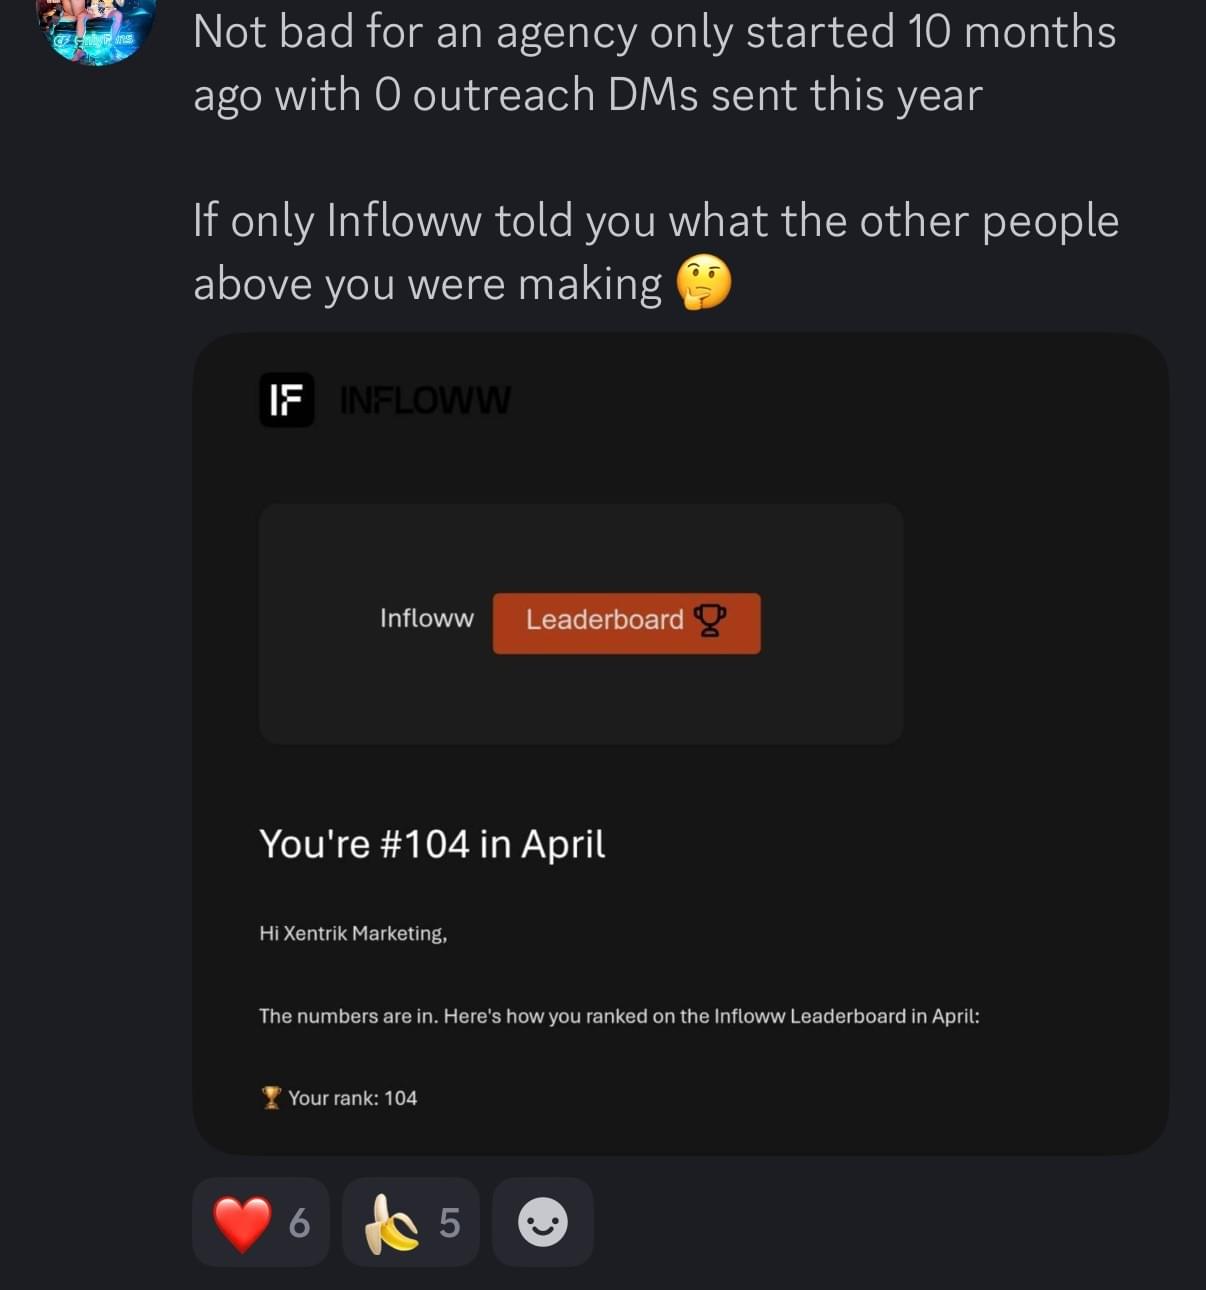This screenshot has width=1206, height=1290.
Task: Click the "You're #104 in April" heading
Action: pos(432,844)
